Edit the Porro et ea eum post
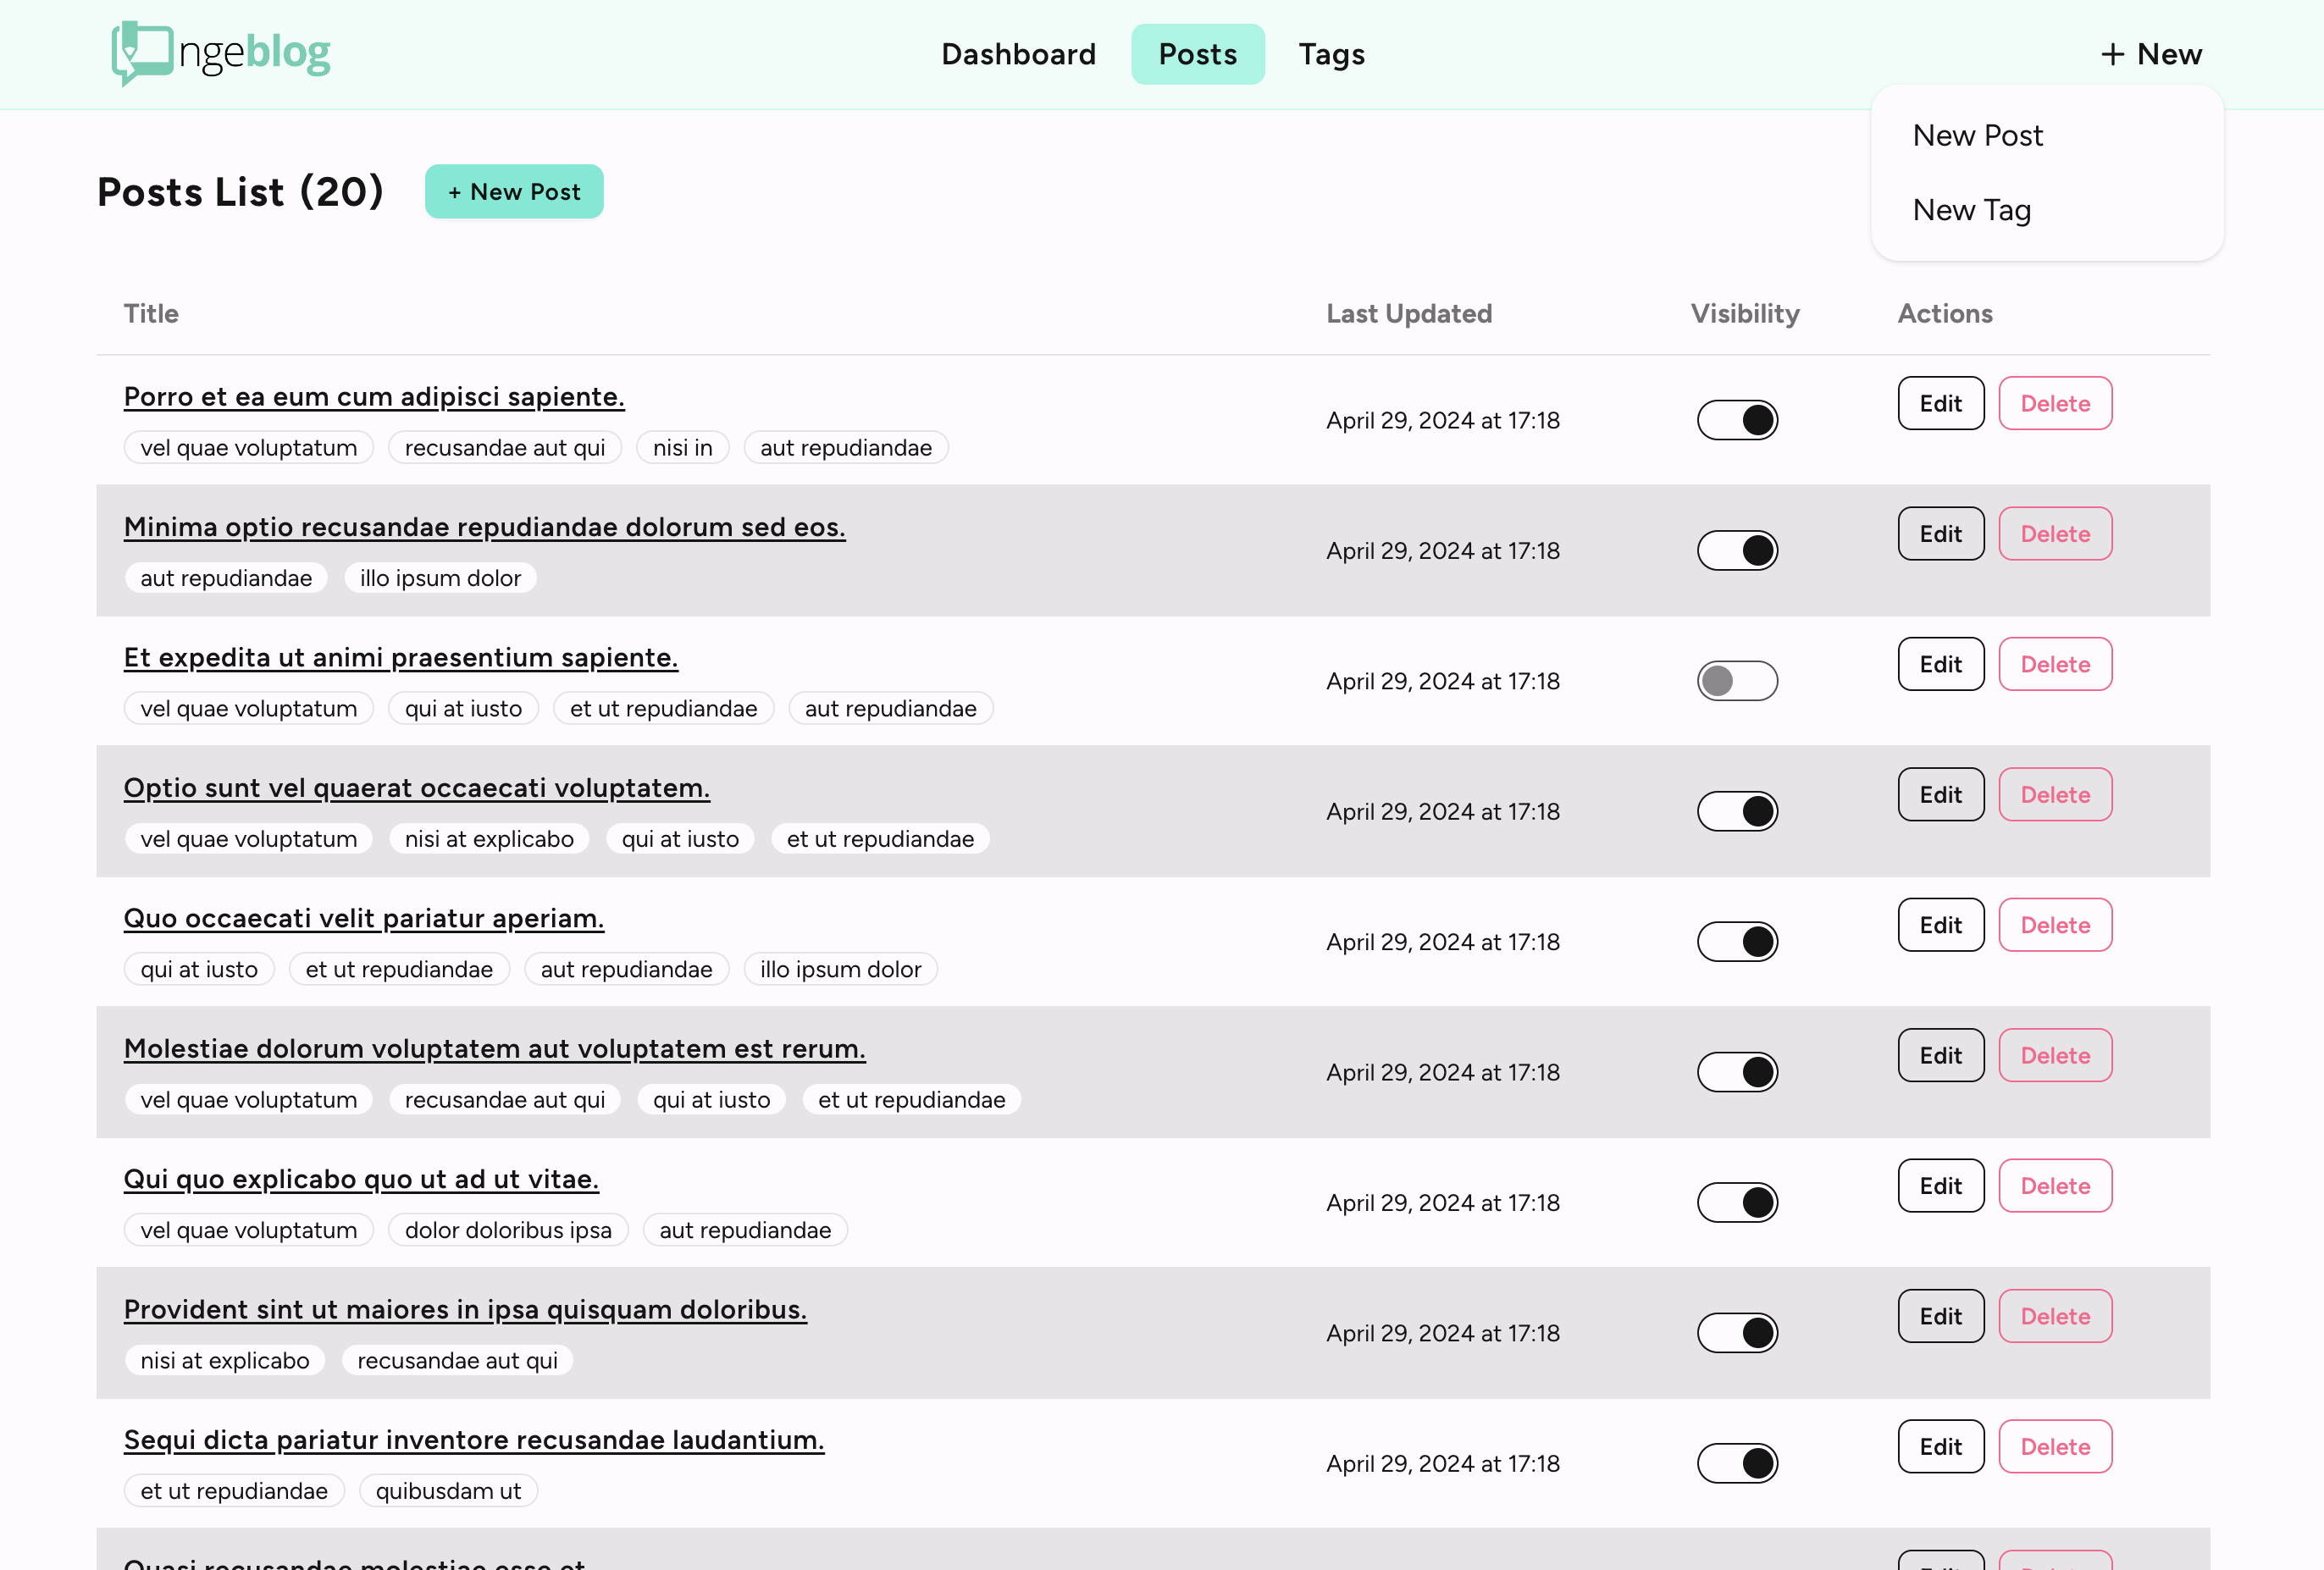This screenshot has width=2324, height=1570. [1940, 404]
